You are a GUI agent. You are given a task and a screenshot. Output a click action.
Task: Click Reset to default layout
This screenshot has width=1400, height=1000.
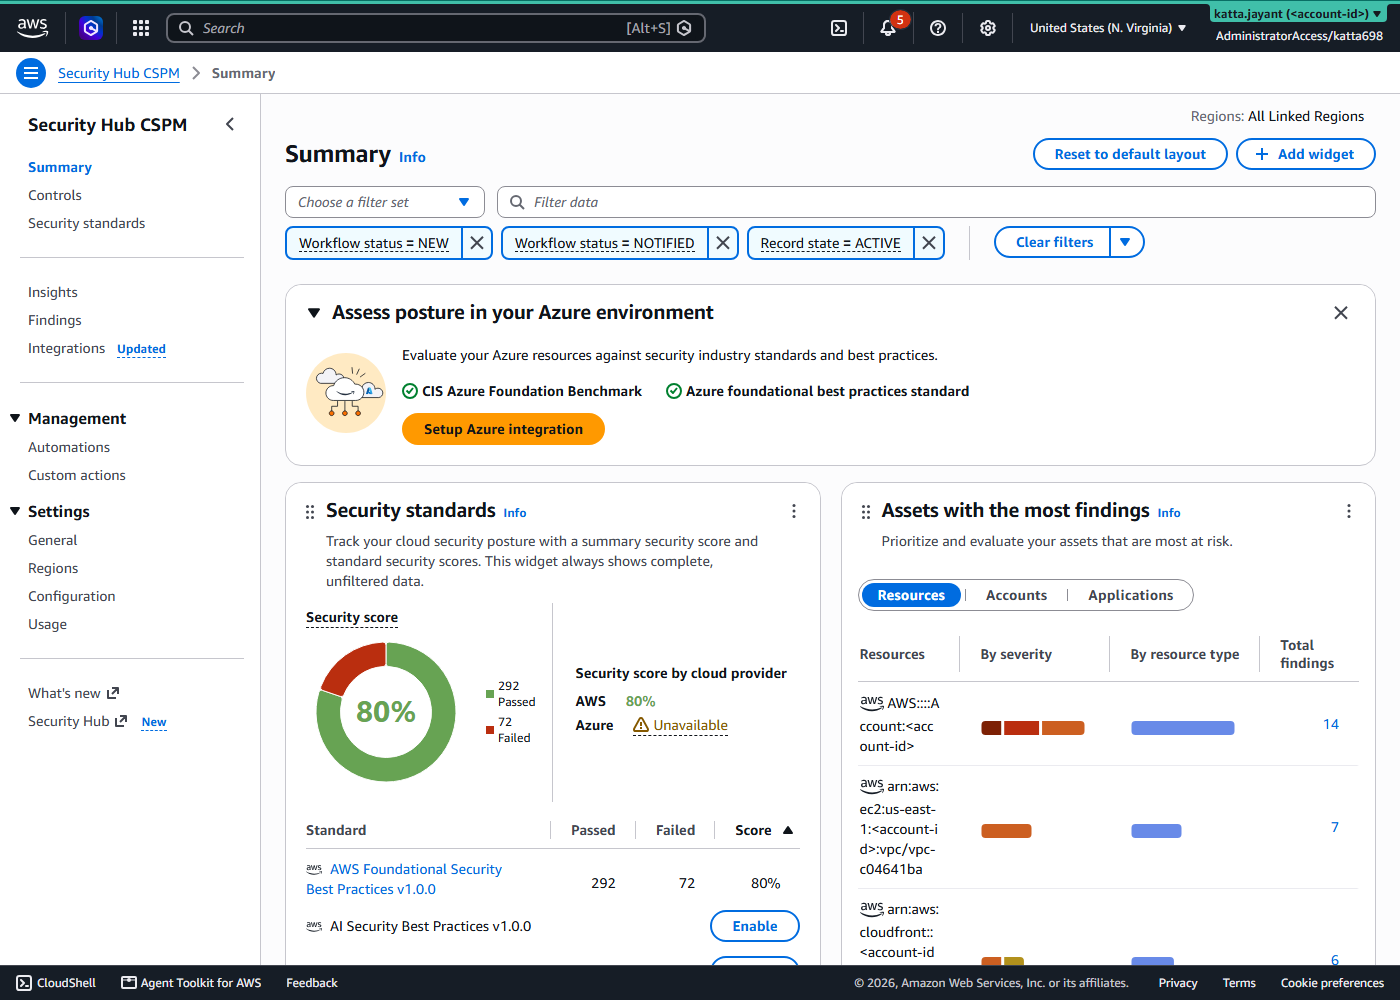(1130, 154)
